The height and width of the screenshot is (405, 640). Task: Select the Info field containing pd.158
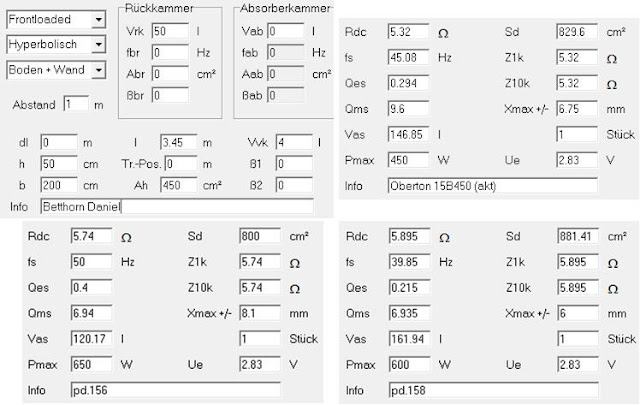click(x=494, y=390)
